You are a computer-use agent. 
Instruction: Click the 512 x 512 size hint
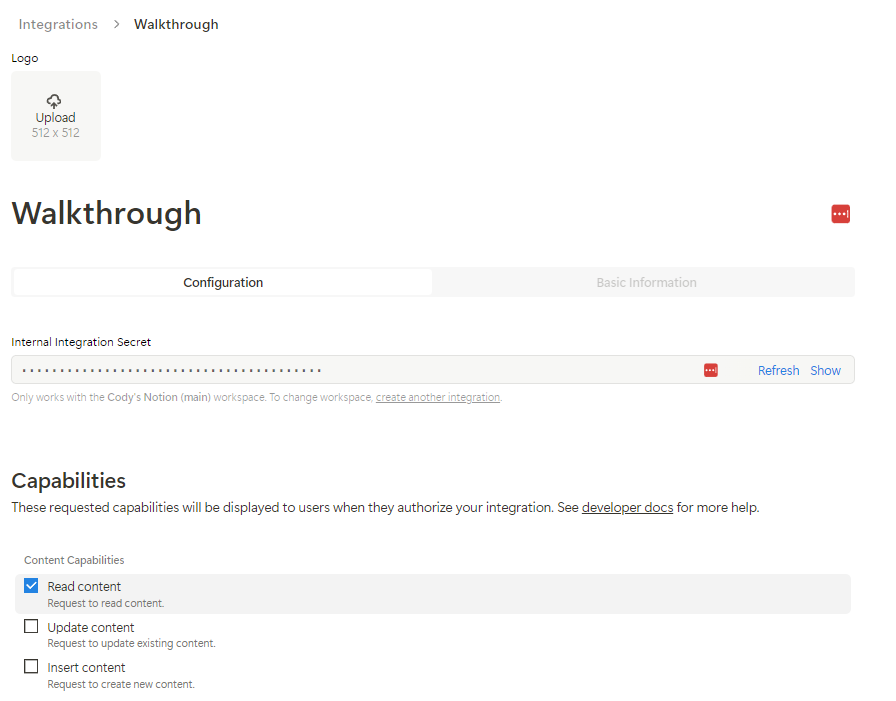pyautogui.click(x=55, y=133)
